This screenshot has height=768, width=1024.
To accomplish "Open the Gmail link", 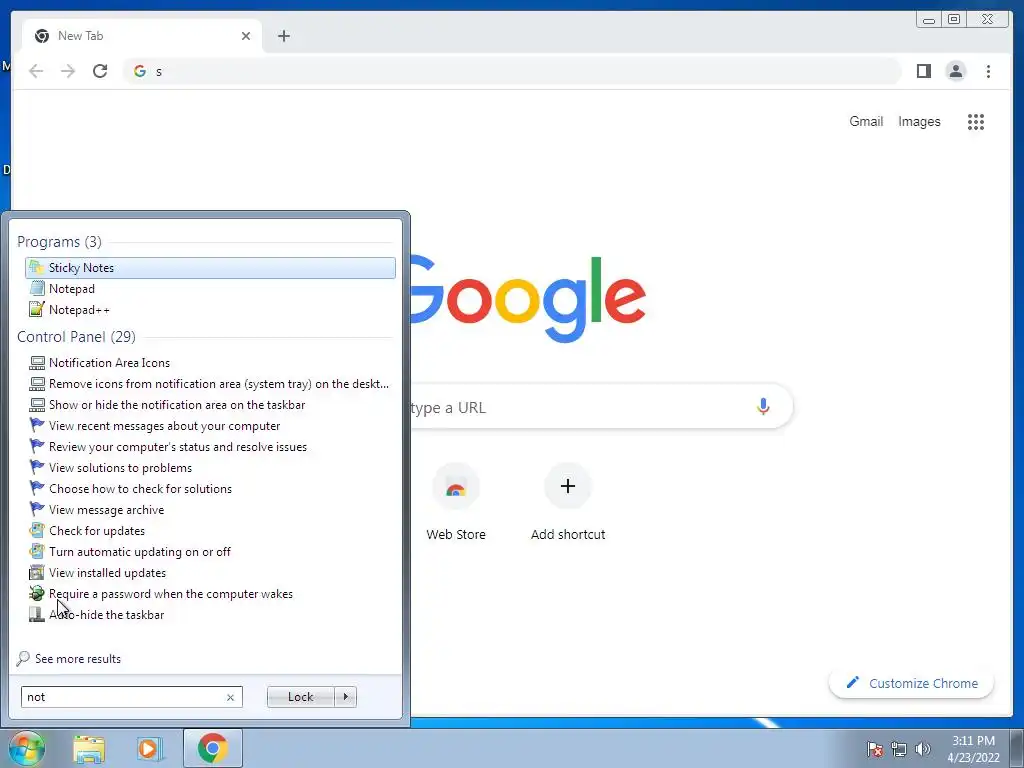I will [866, 121].
